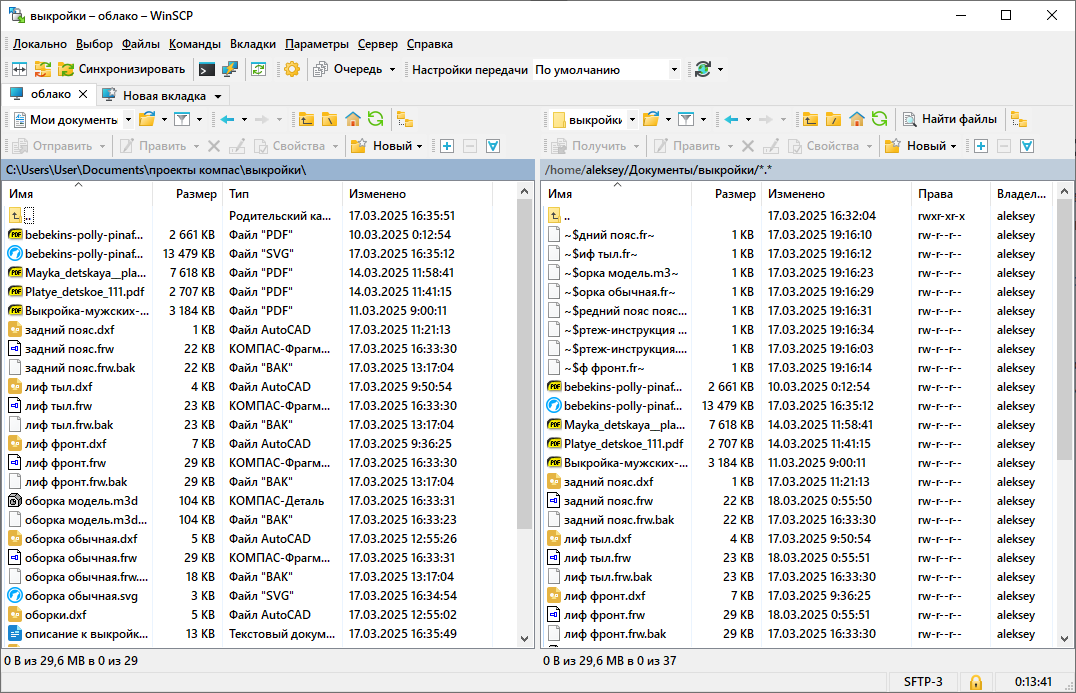The height and width of the screenshot is (693, 1076).
Task: Click remote panel filter icon
Action: coord(686,119)
